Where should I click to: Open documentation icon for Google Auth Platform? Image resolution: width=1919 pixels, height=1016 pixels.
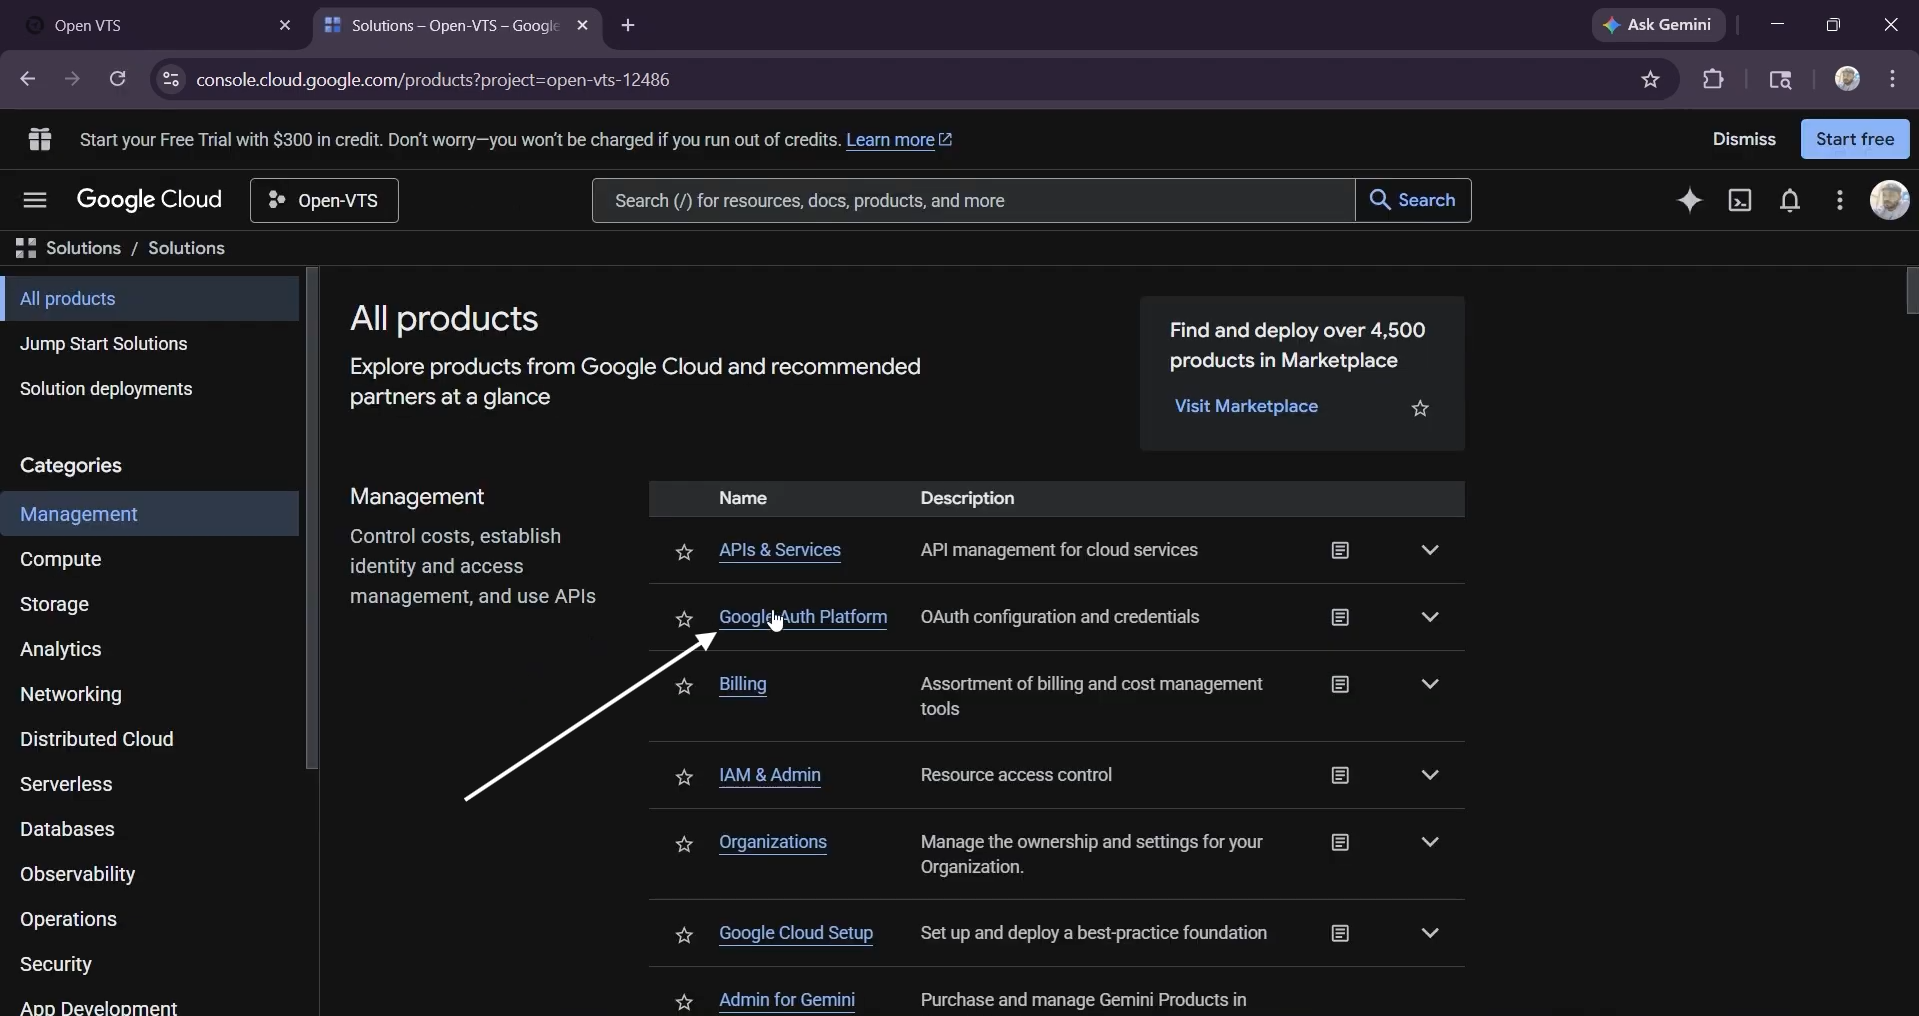[x=1341, y=618]
